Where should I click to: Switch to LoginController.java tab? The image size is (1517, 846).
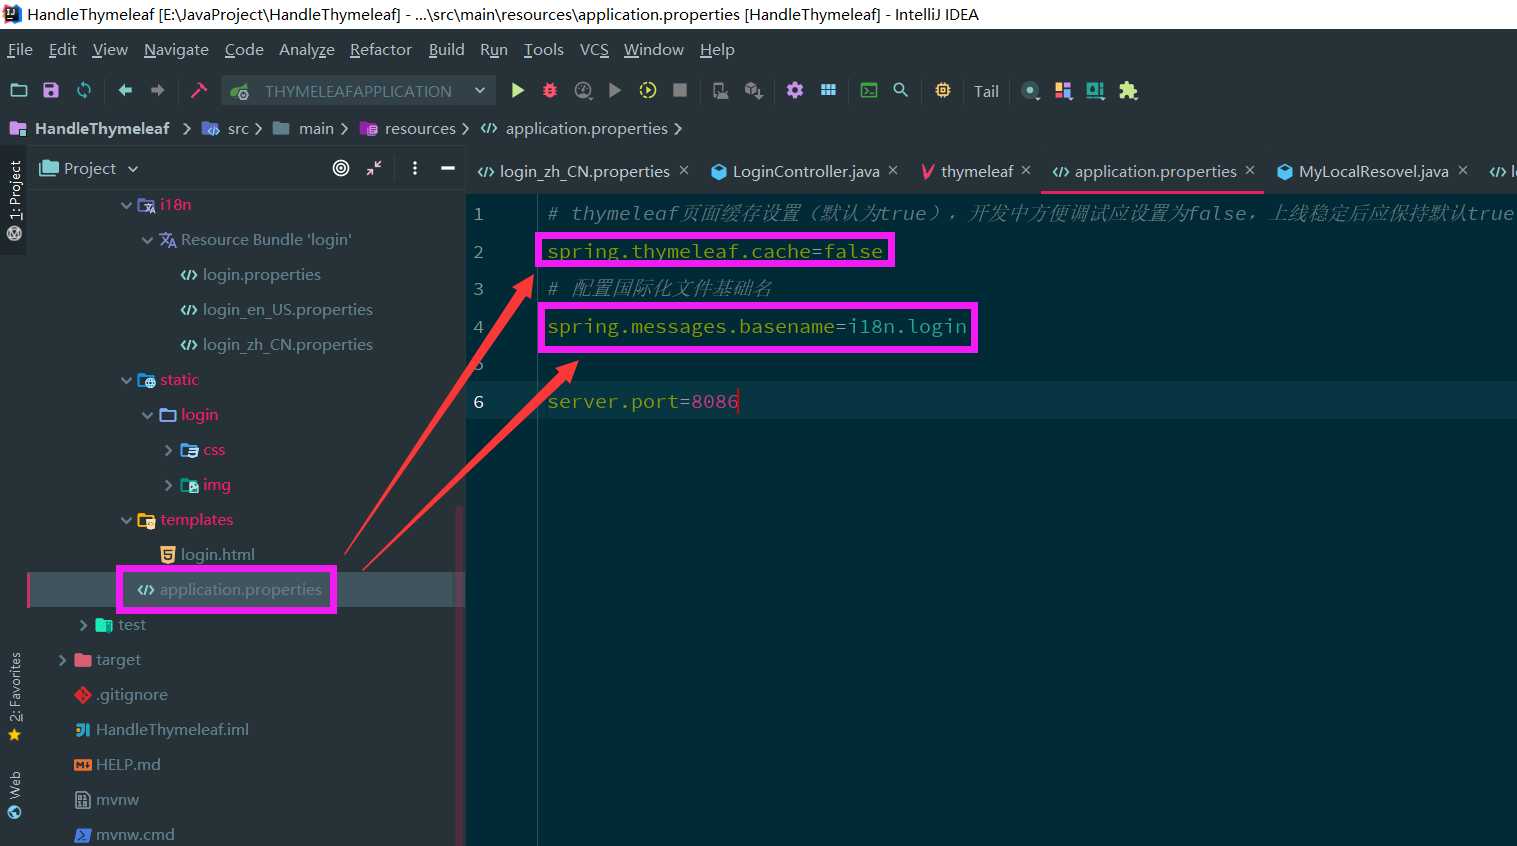tap(795, 171)
